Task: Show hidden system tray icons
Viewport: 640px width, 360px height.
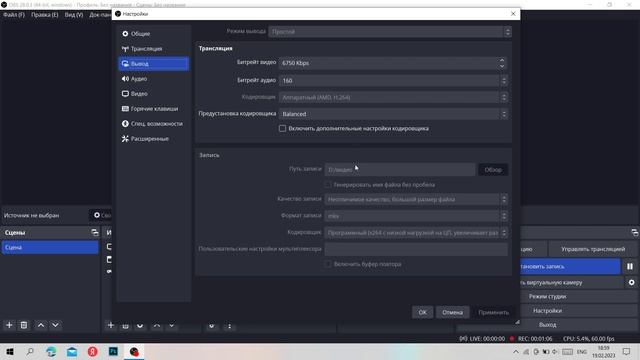Action: 516,351
